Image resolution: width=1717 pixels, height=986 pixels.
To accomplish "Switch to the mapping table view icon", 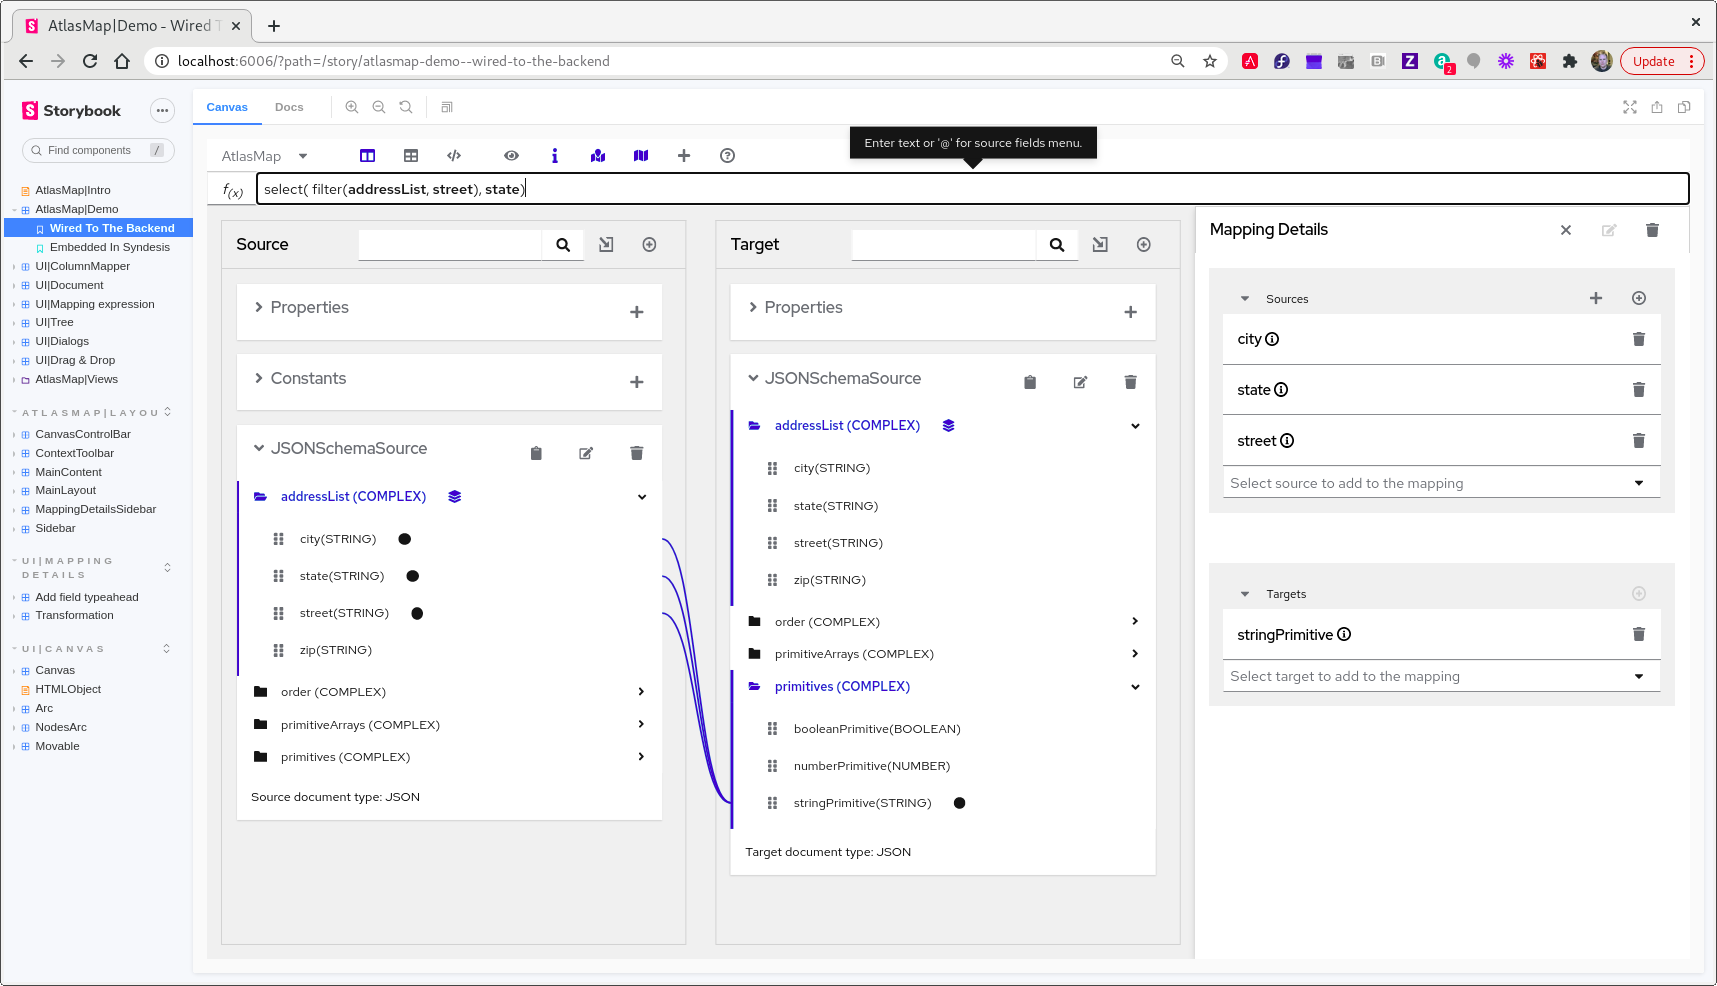I will 411,155.
